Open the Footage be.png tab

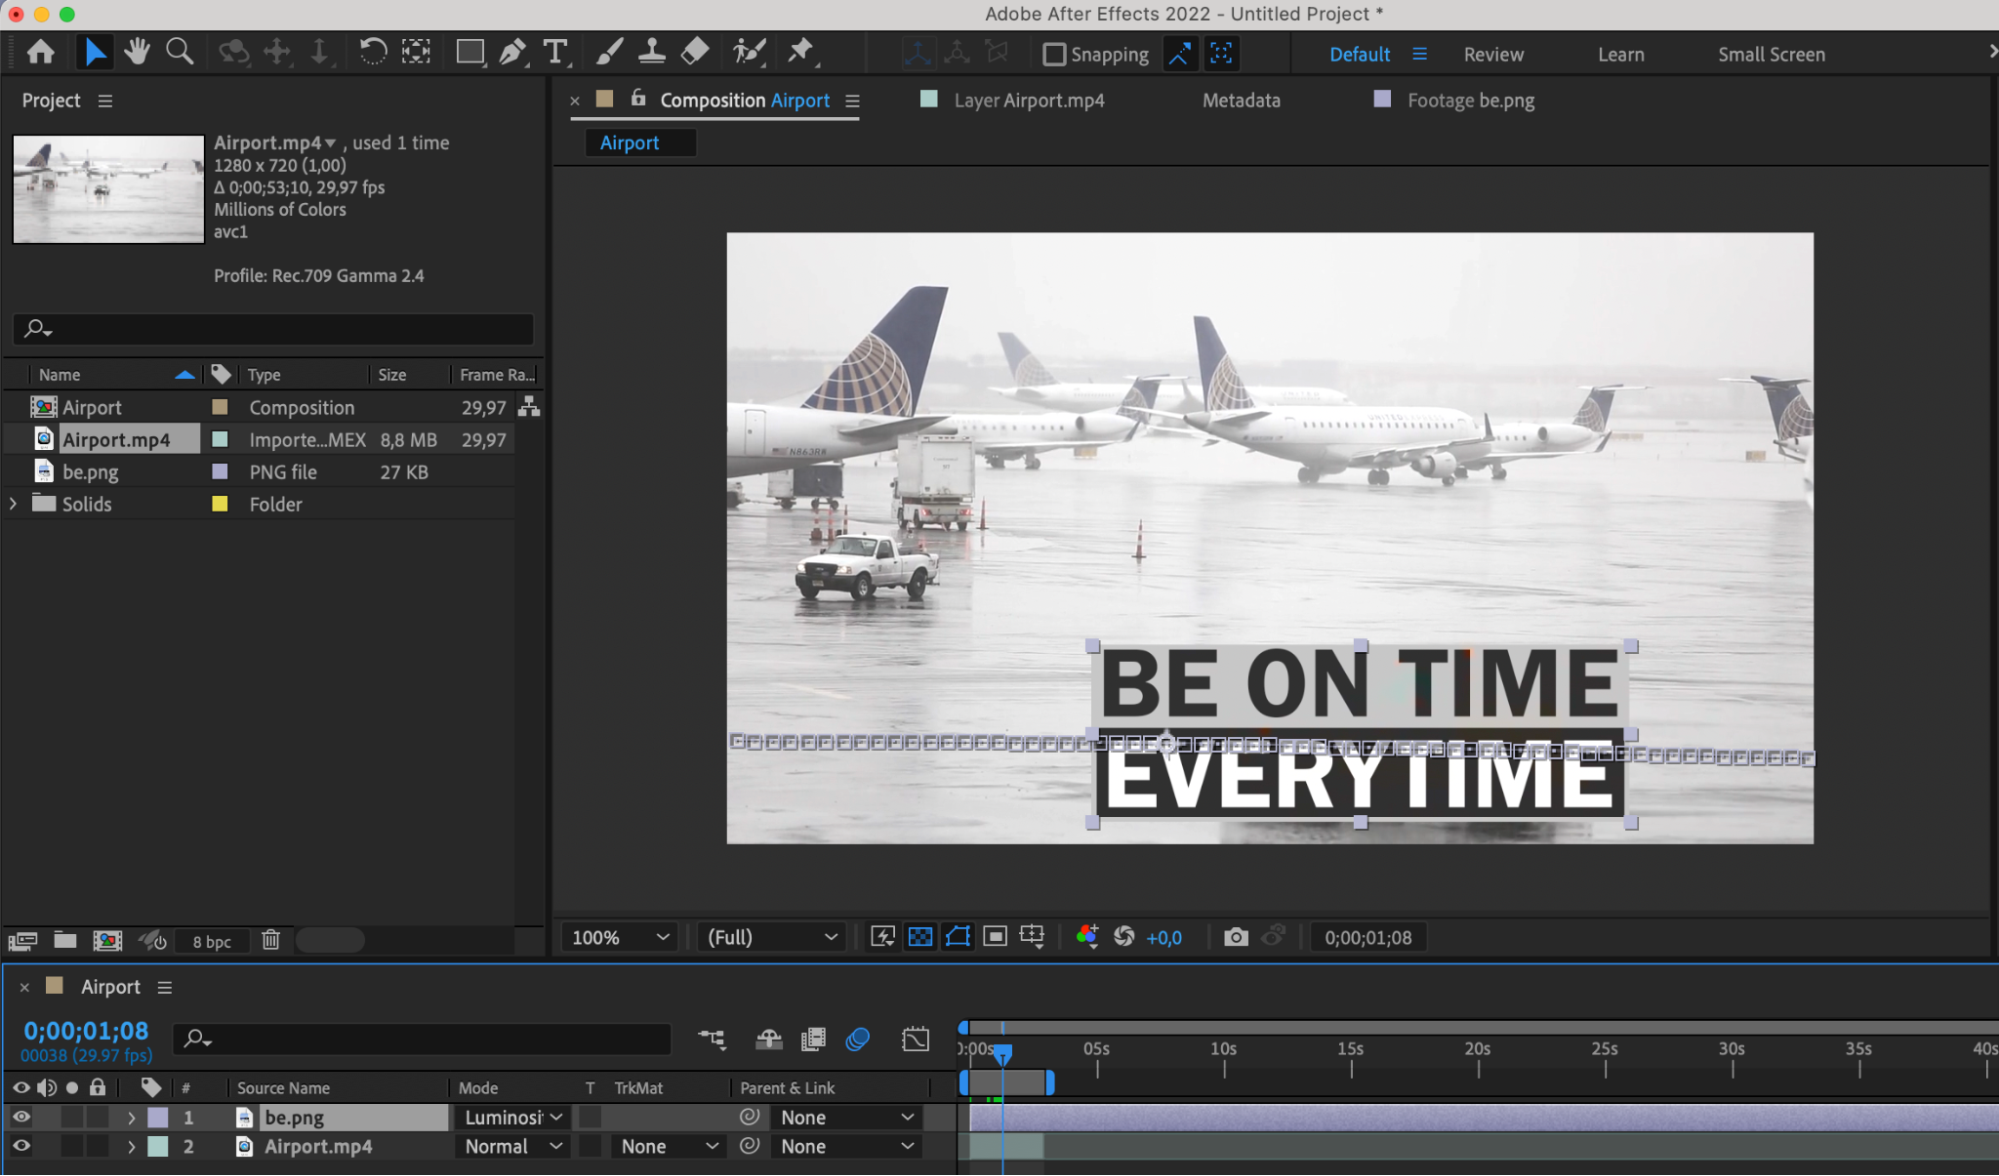1469,100
